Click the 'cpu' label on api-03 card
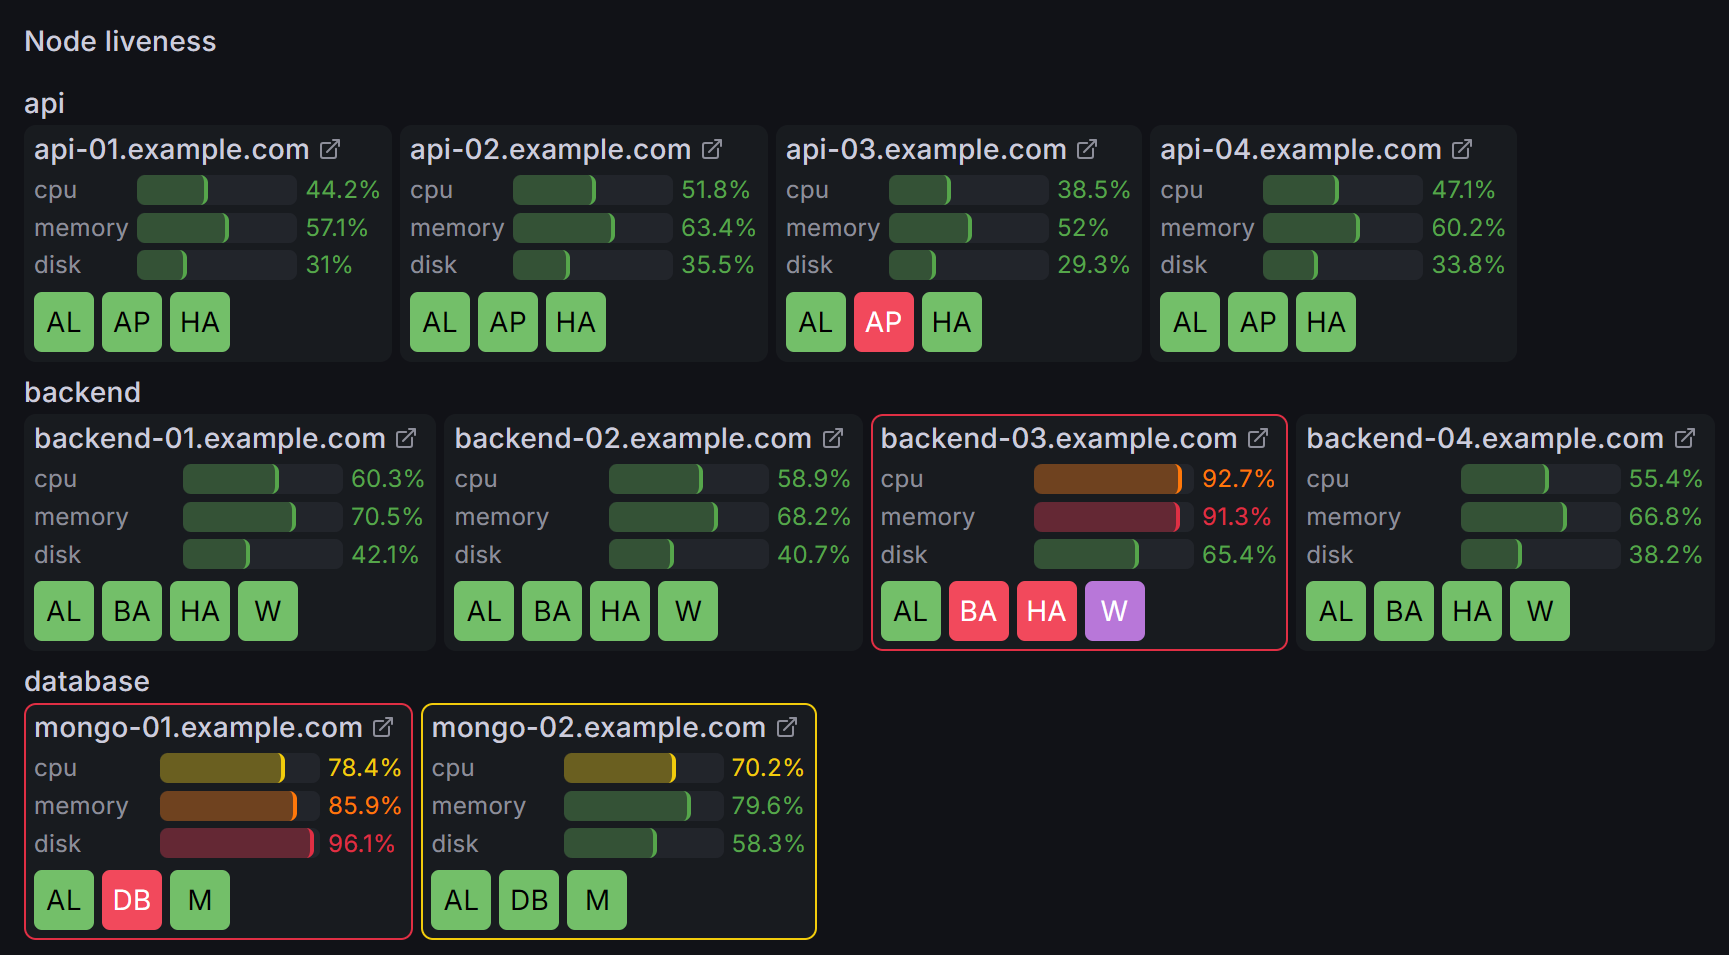Viewport: 1729px width, 955px height. point(807,190)
